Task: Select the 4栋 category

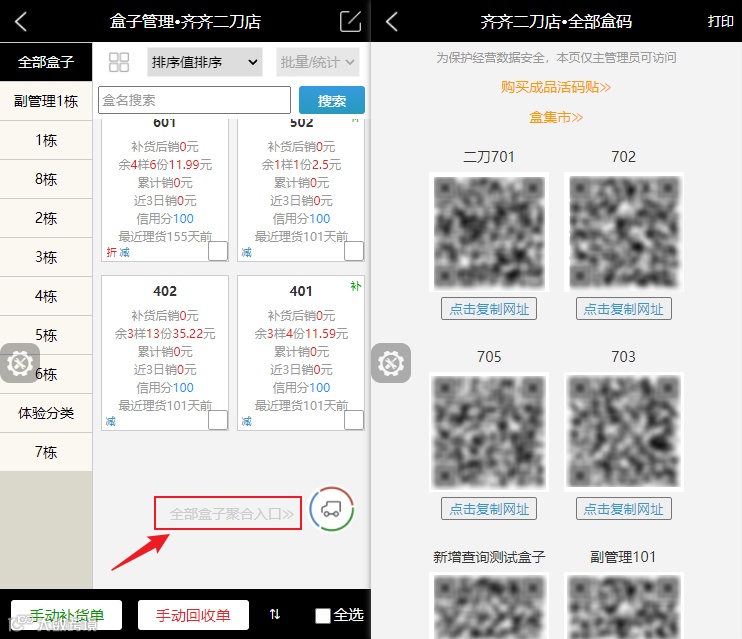Action: [x=46, y=296]
